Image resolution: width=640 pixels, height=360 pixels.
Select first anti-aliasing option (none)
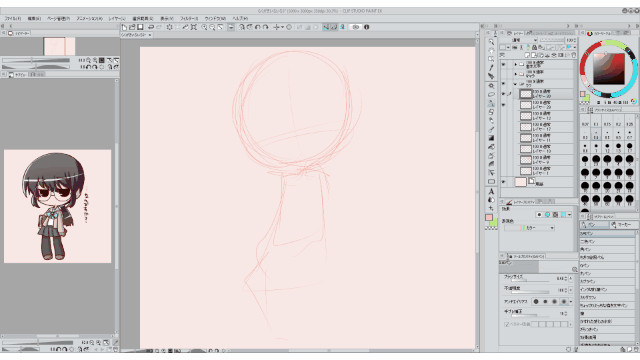click(x=536, y=302)
